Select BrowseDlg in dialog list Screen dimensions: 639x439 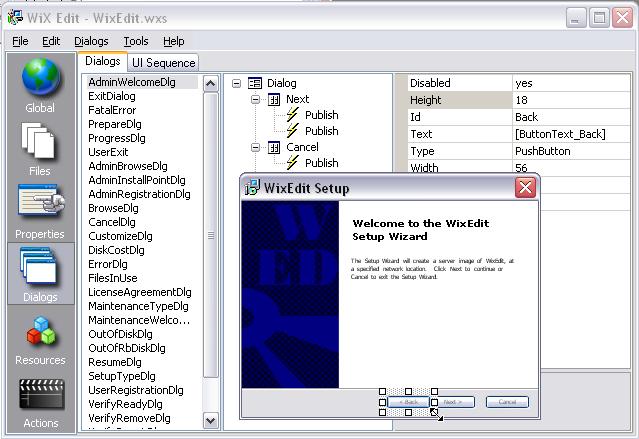pos(113,208)
